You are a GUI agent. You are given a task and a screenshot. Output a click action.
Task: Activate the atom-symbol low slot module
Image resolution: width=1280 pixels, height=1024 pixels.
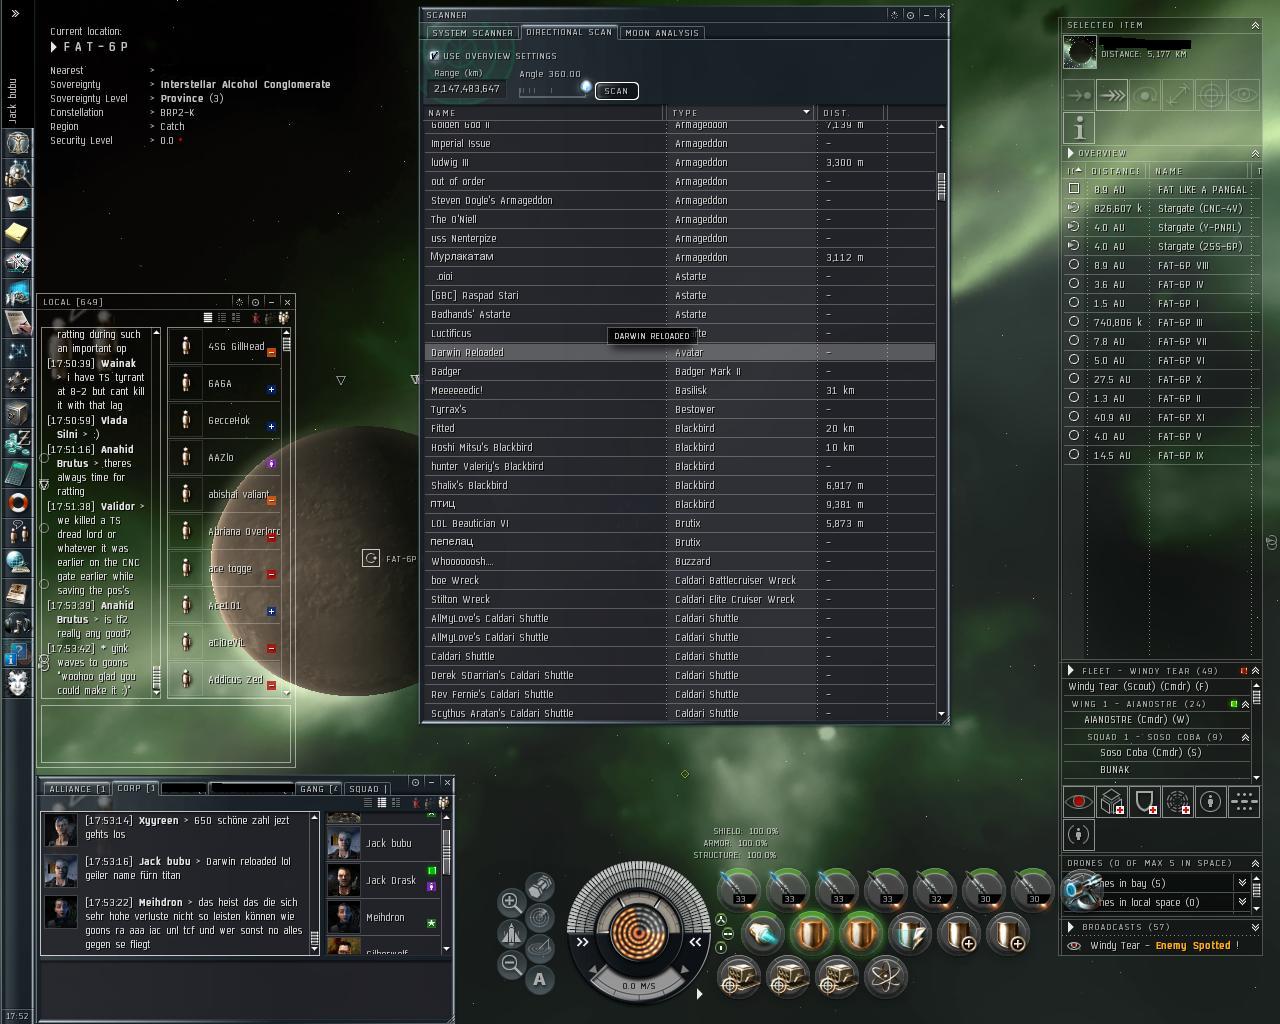point(885,977)
